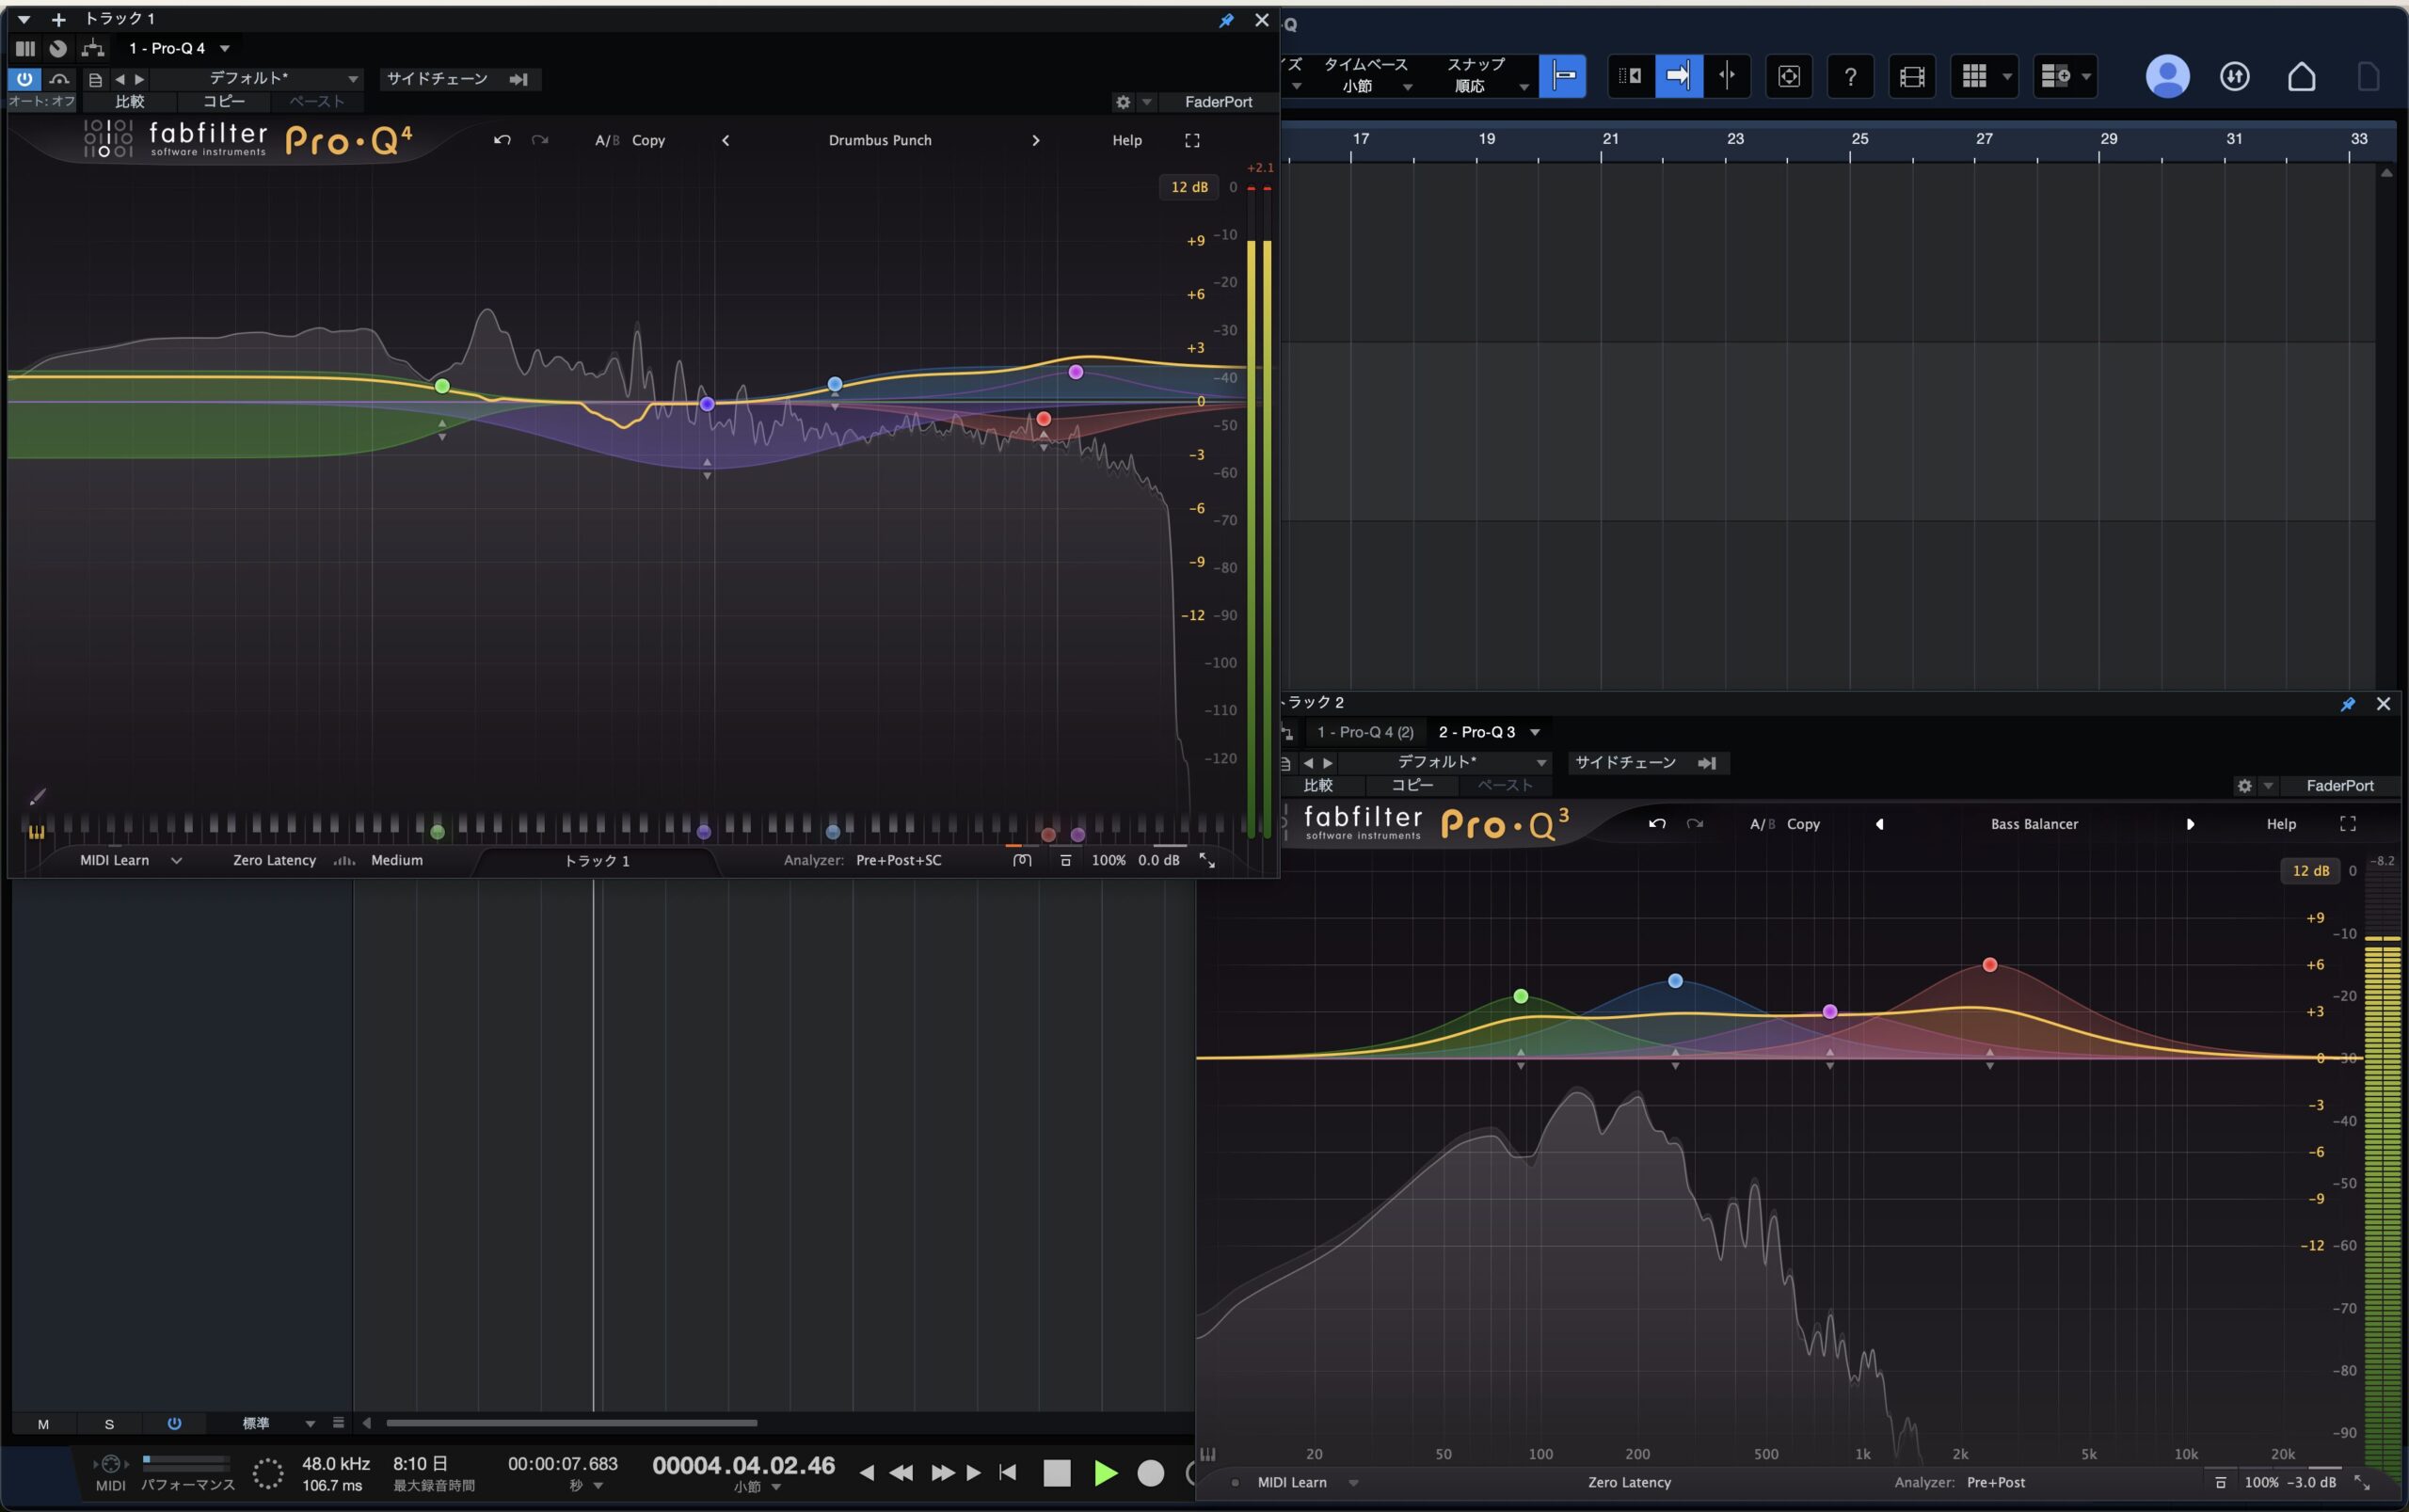Open the 標準 track view dropdown
The height and width of the screenshot is (1512, 2409).
(x=278, y=1423)
